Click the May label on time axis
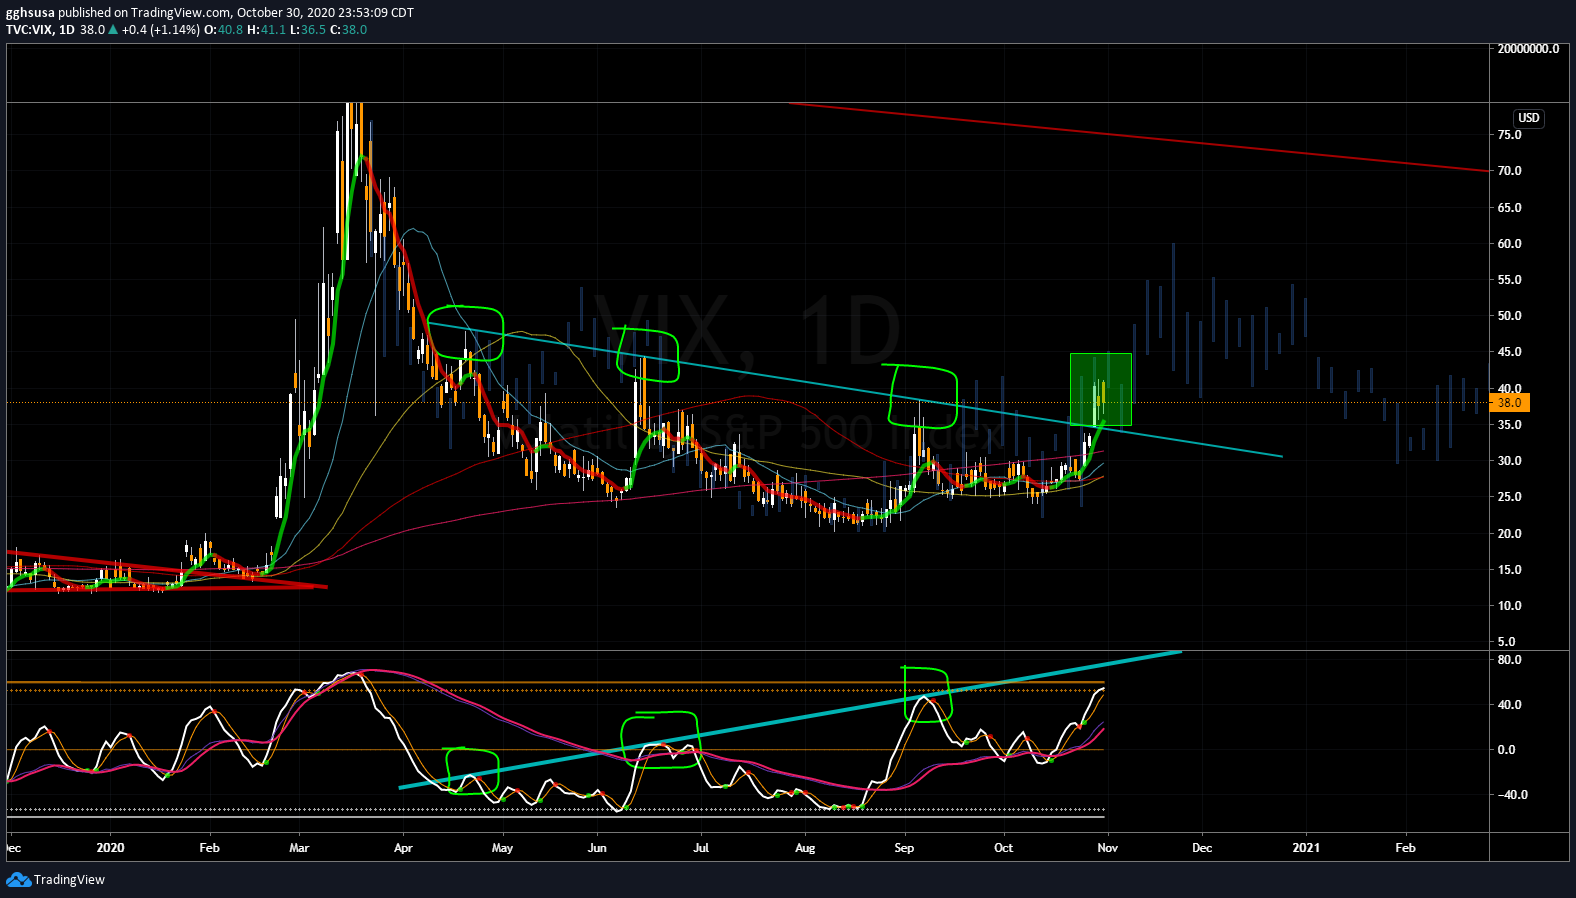Viewport: 1576px width, 898px height. (502, 848)
